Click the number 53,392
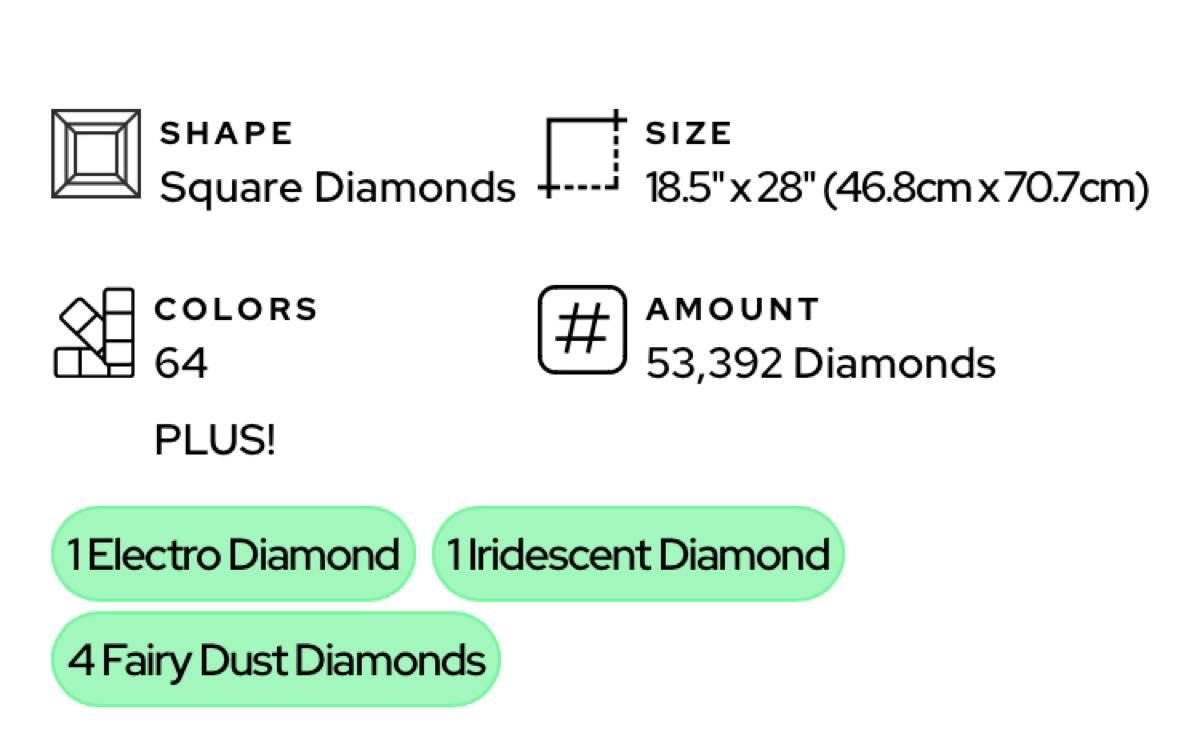1200x743 pixels. coord(714,363)
